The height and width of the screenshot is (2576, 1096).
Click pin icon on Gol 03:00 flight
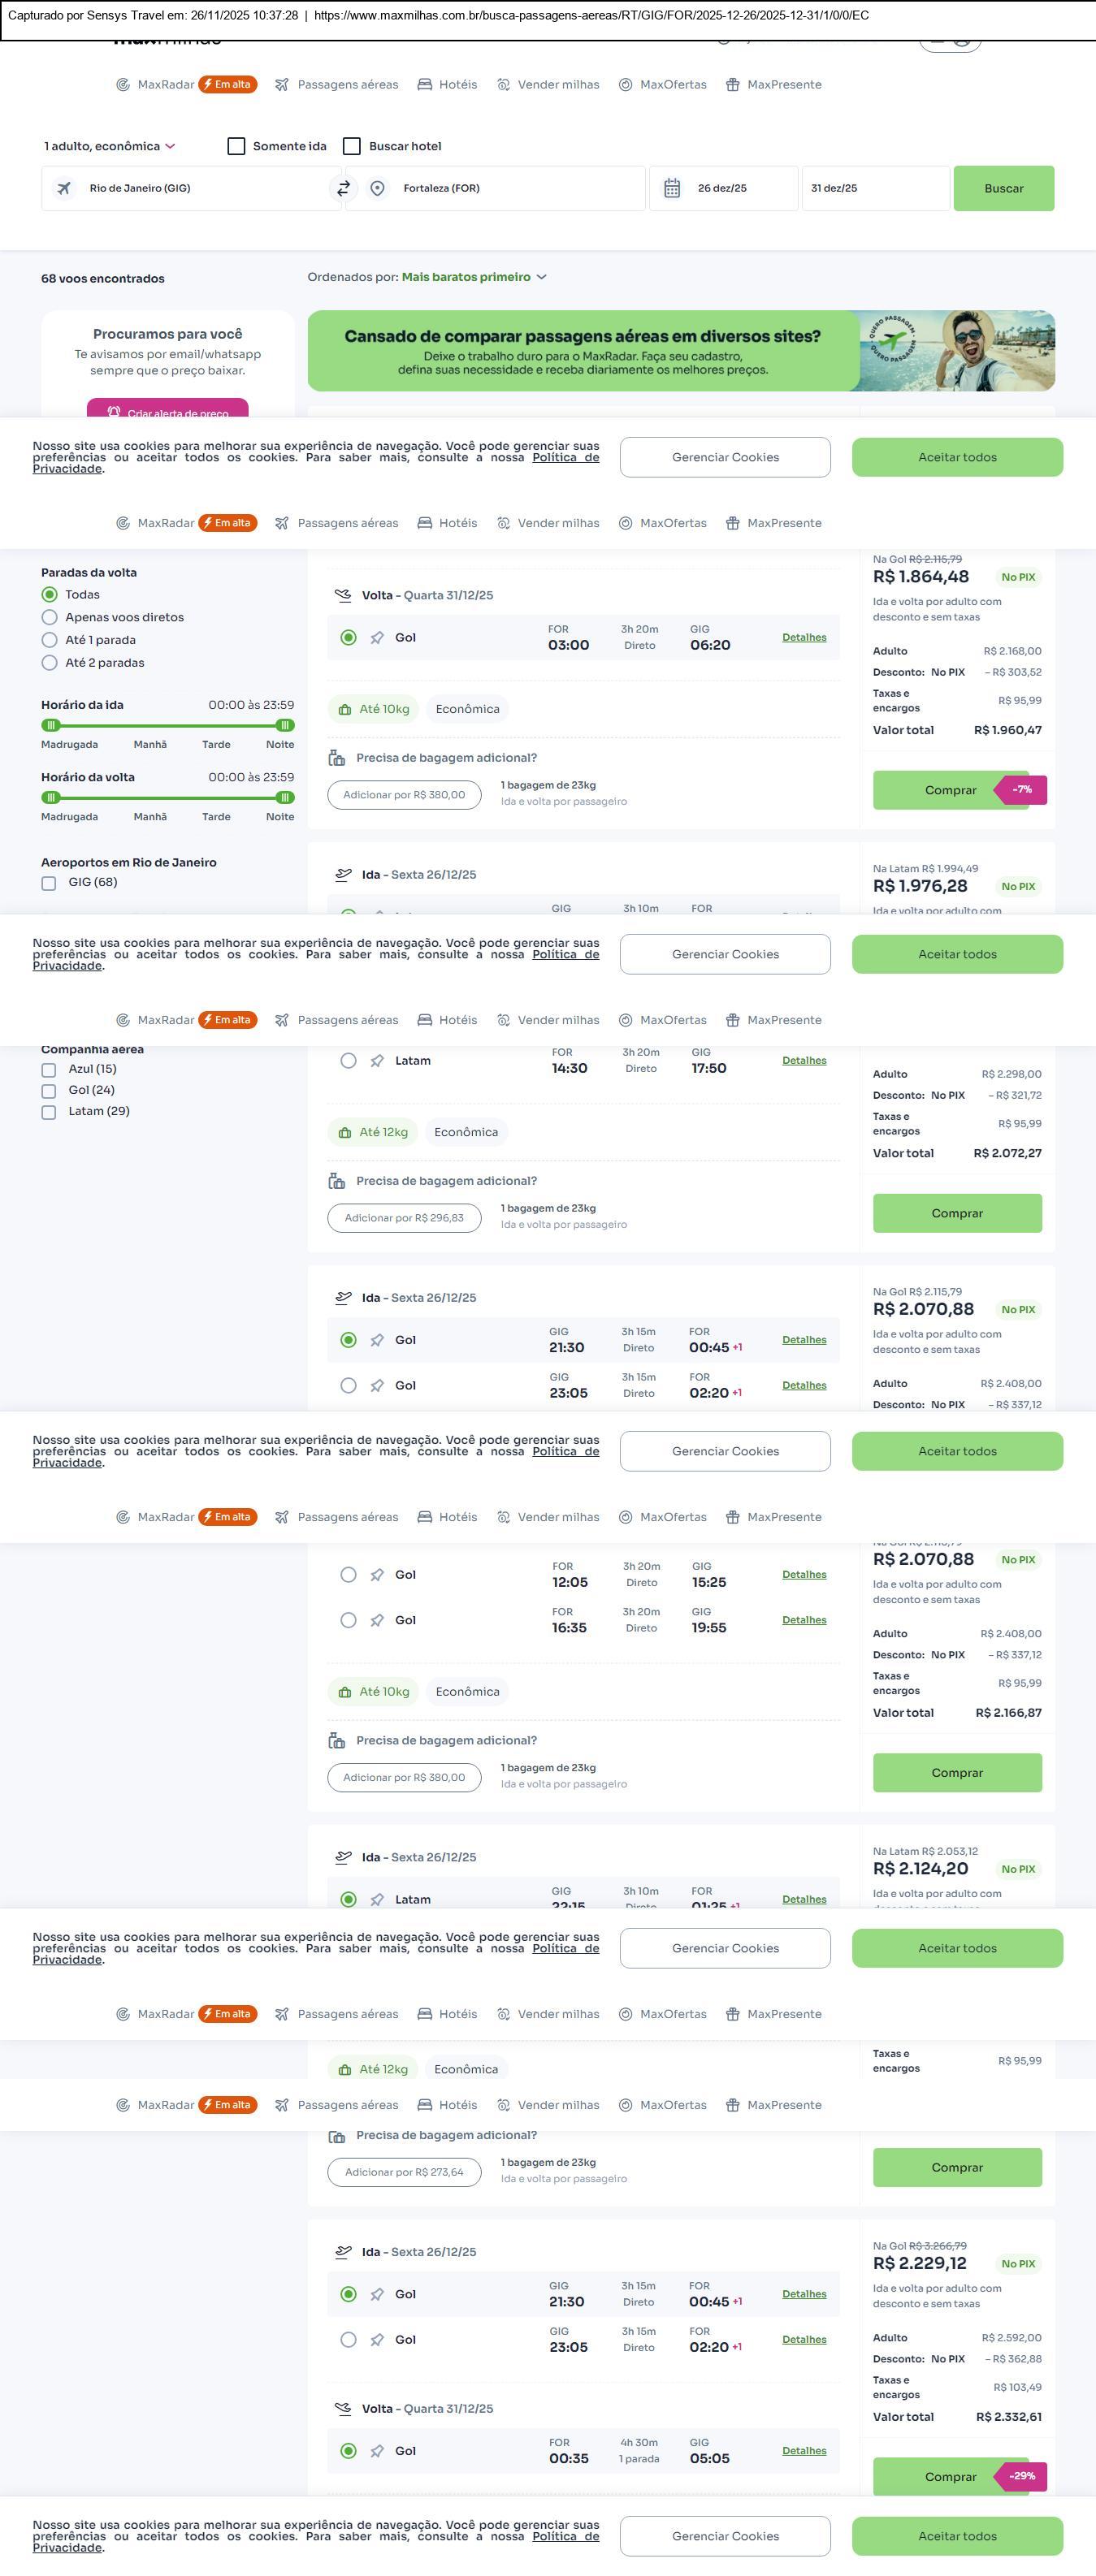pyautogui.click(x=377, y=638)
